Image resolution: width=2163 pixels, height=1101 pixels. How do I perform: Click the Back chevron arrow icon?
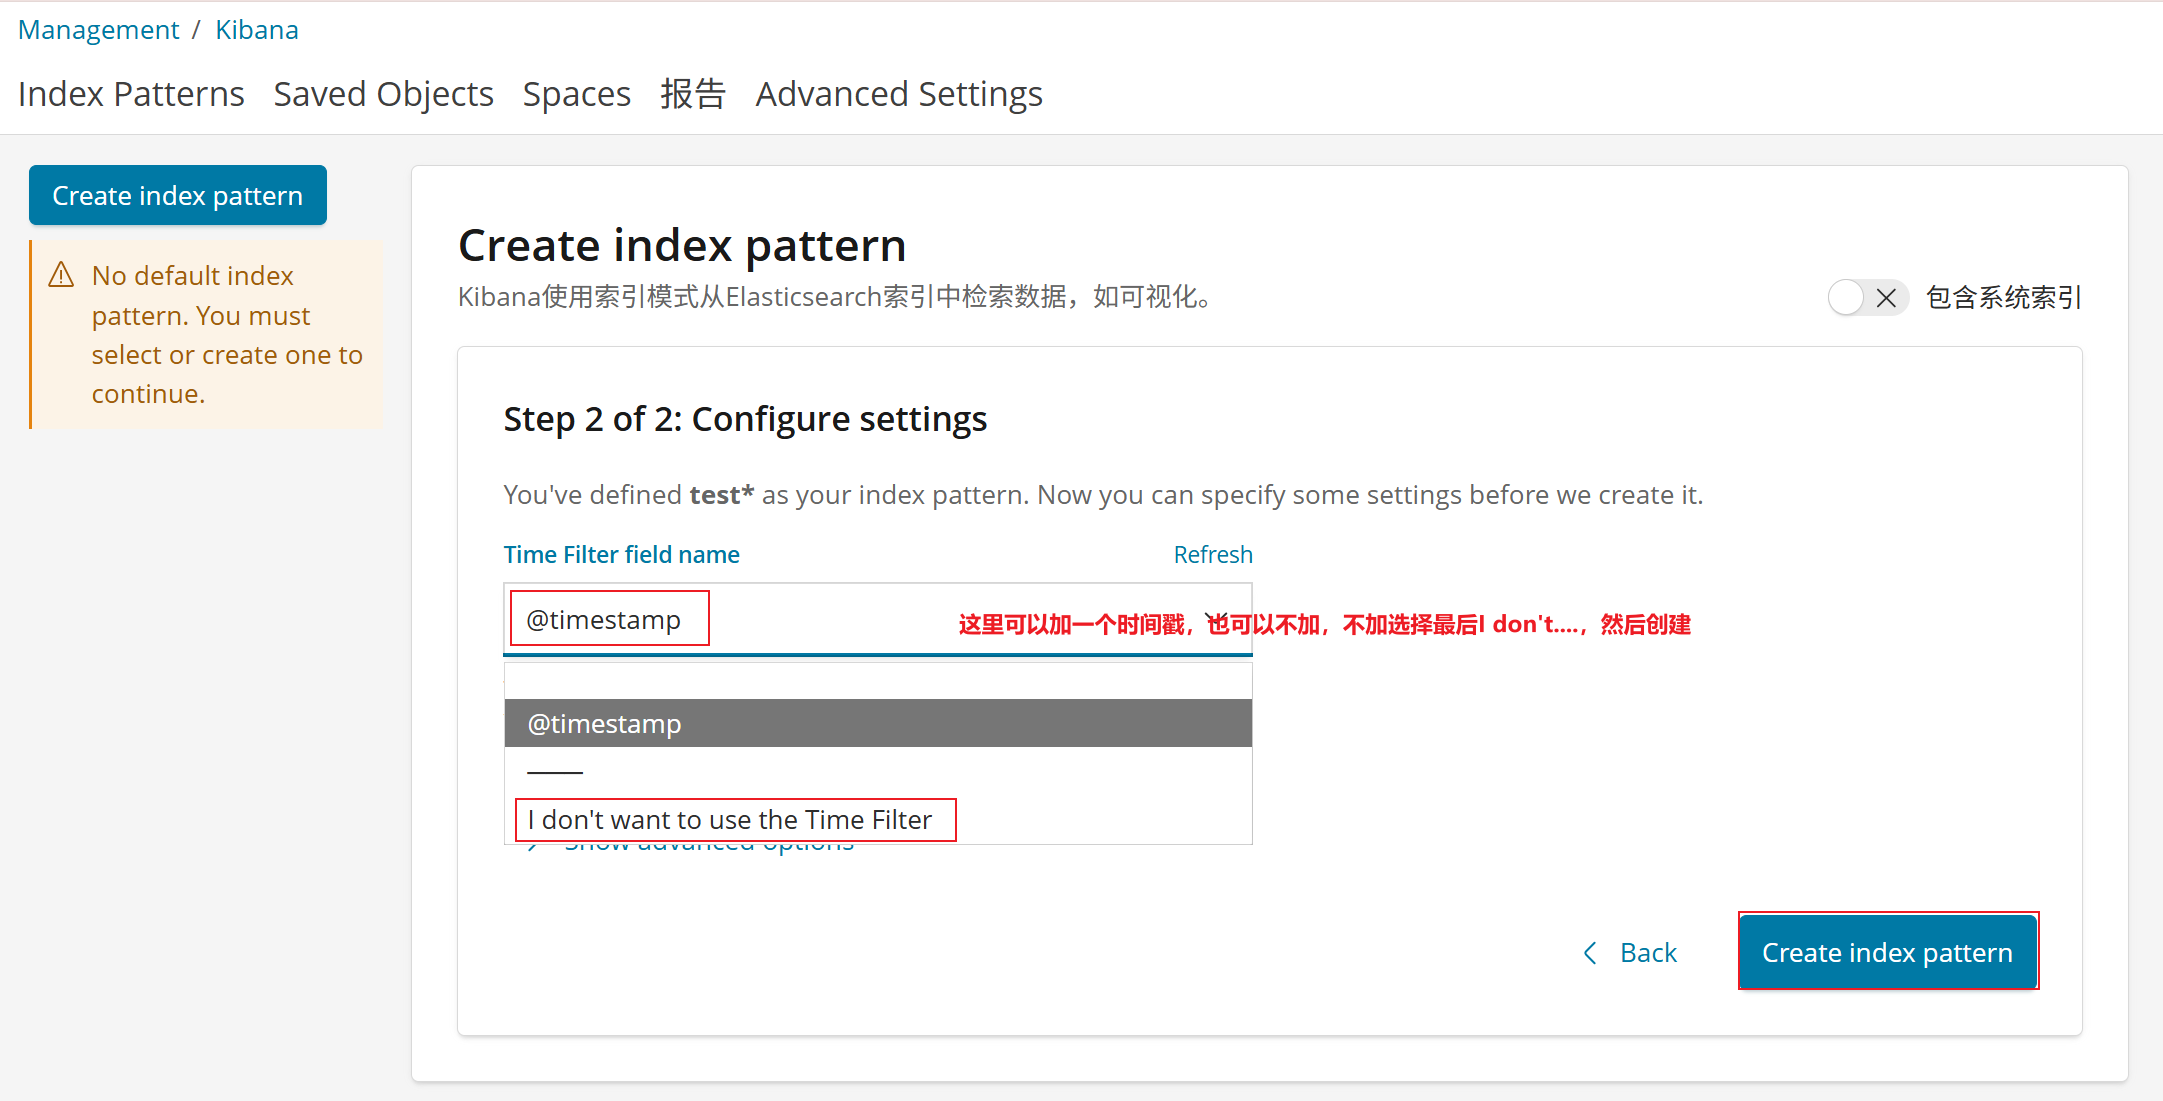[x=1590, y=953]
